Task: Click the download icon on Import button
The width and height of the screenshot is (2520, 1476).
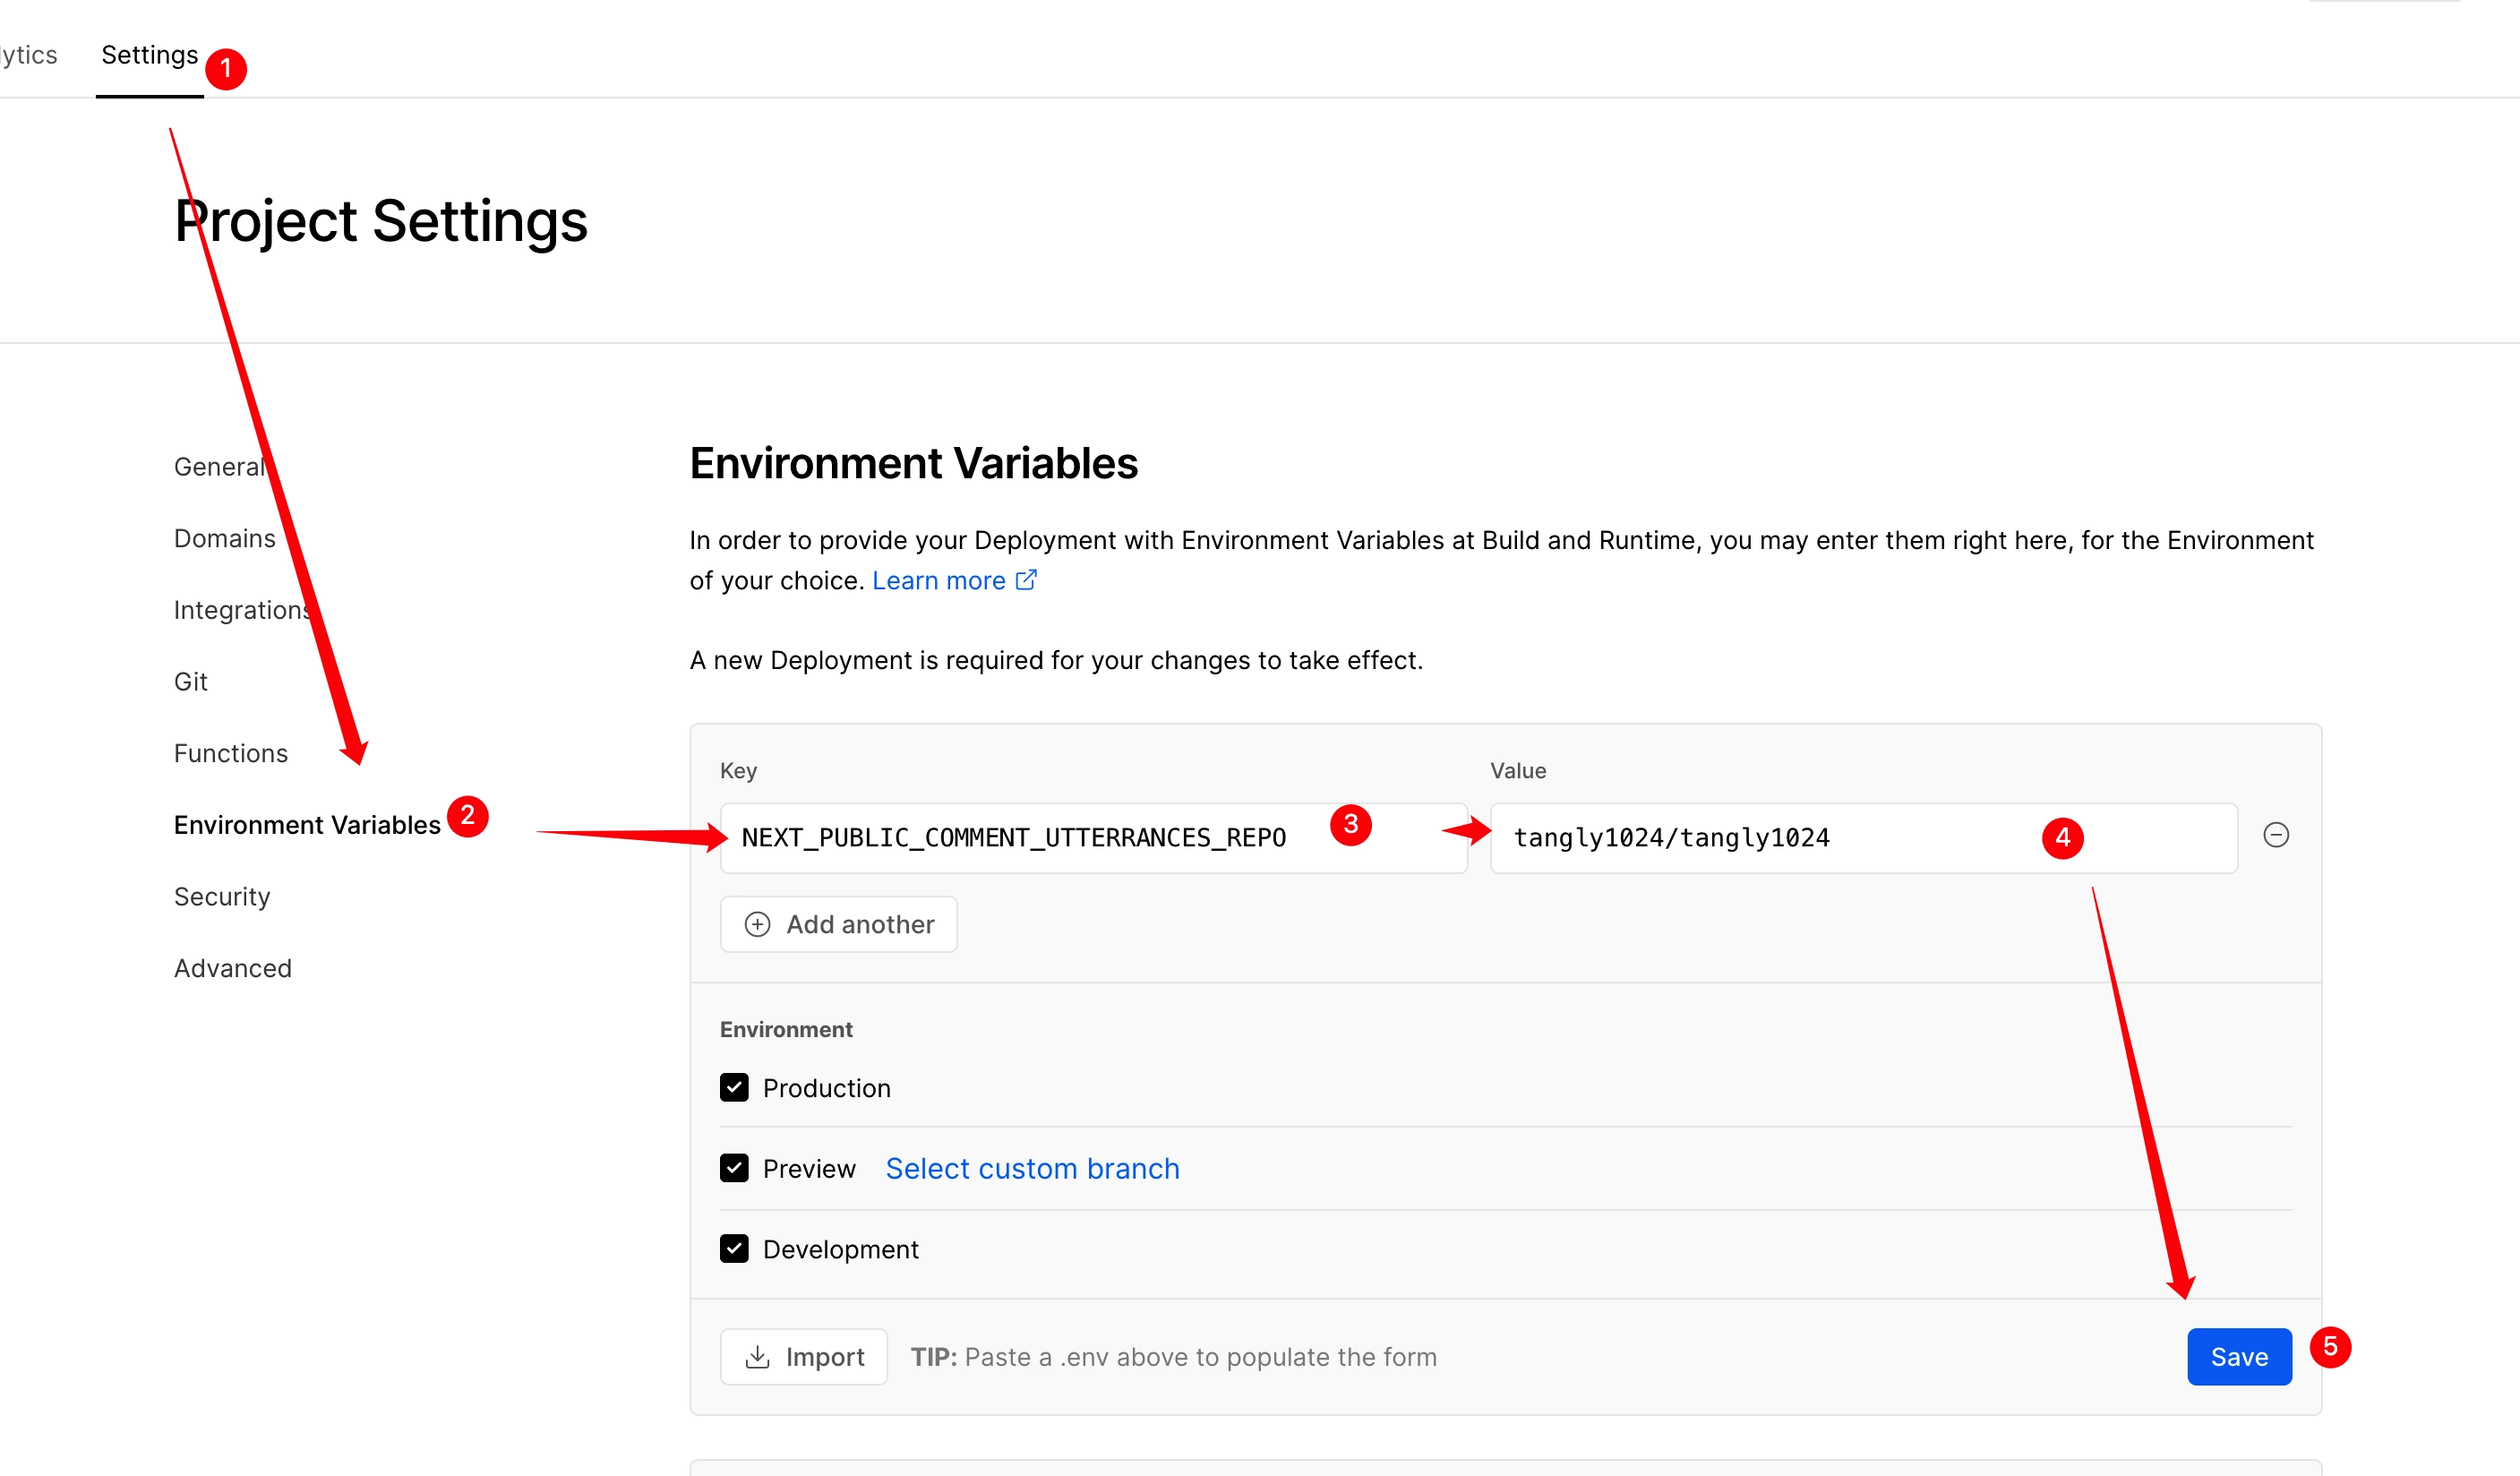Action: pos(758,1357)
